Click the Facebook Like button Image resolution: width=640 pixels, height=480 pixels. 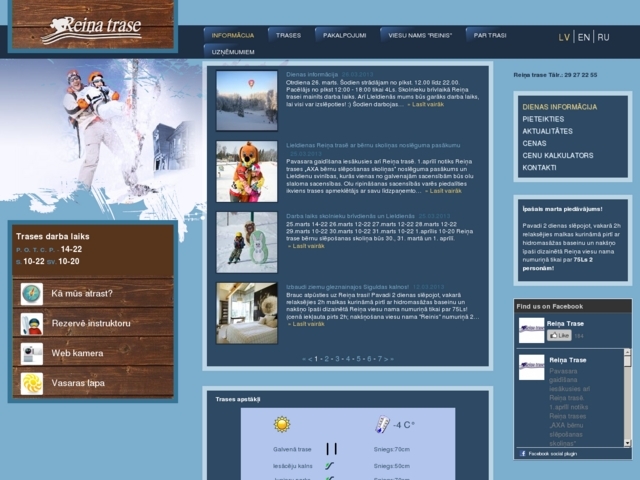tap(559, 336)
